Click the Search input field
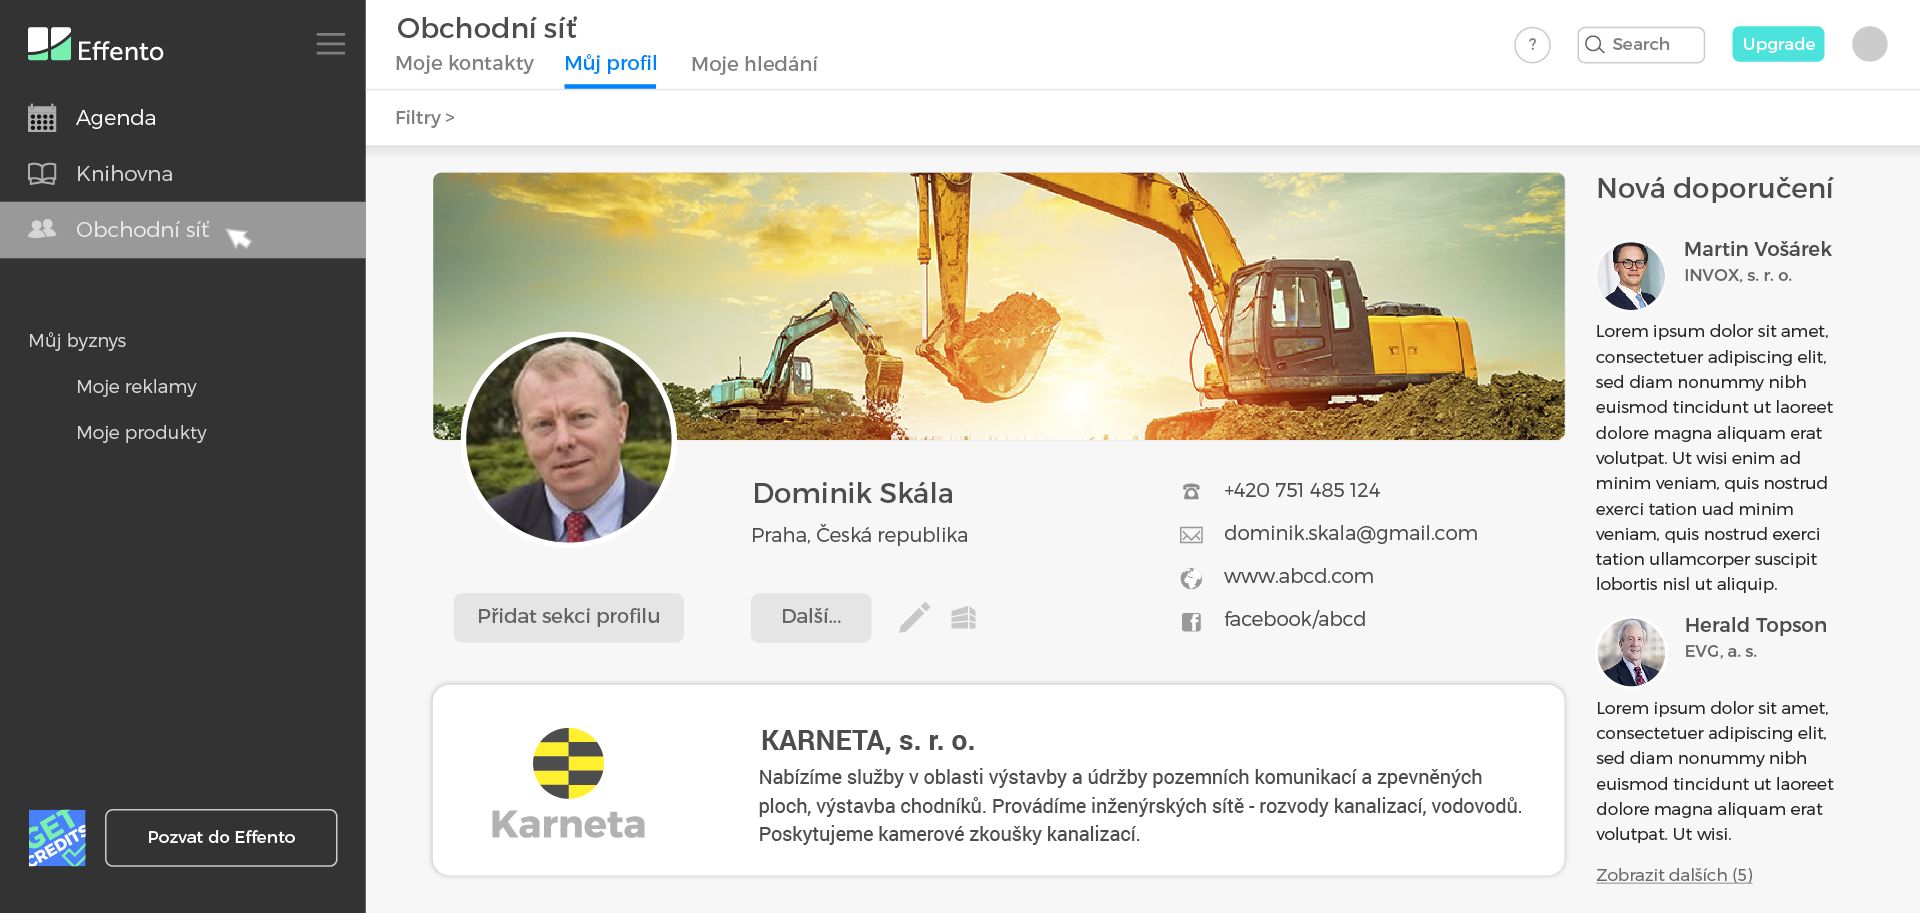Image resolution: width=1920 pixels, height=913 pixels. 1641,45
